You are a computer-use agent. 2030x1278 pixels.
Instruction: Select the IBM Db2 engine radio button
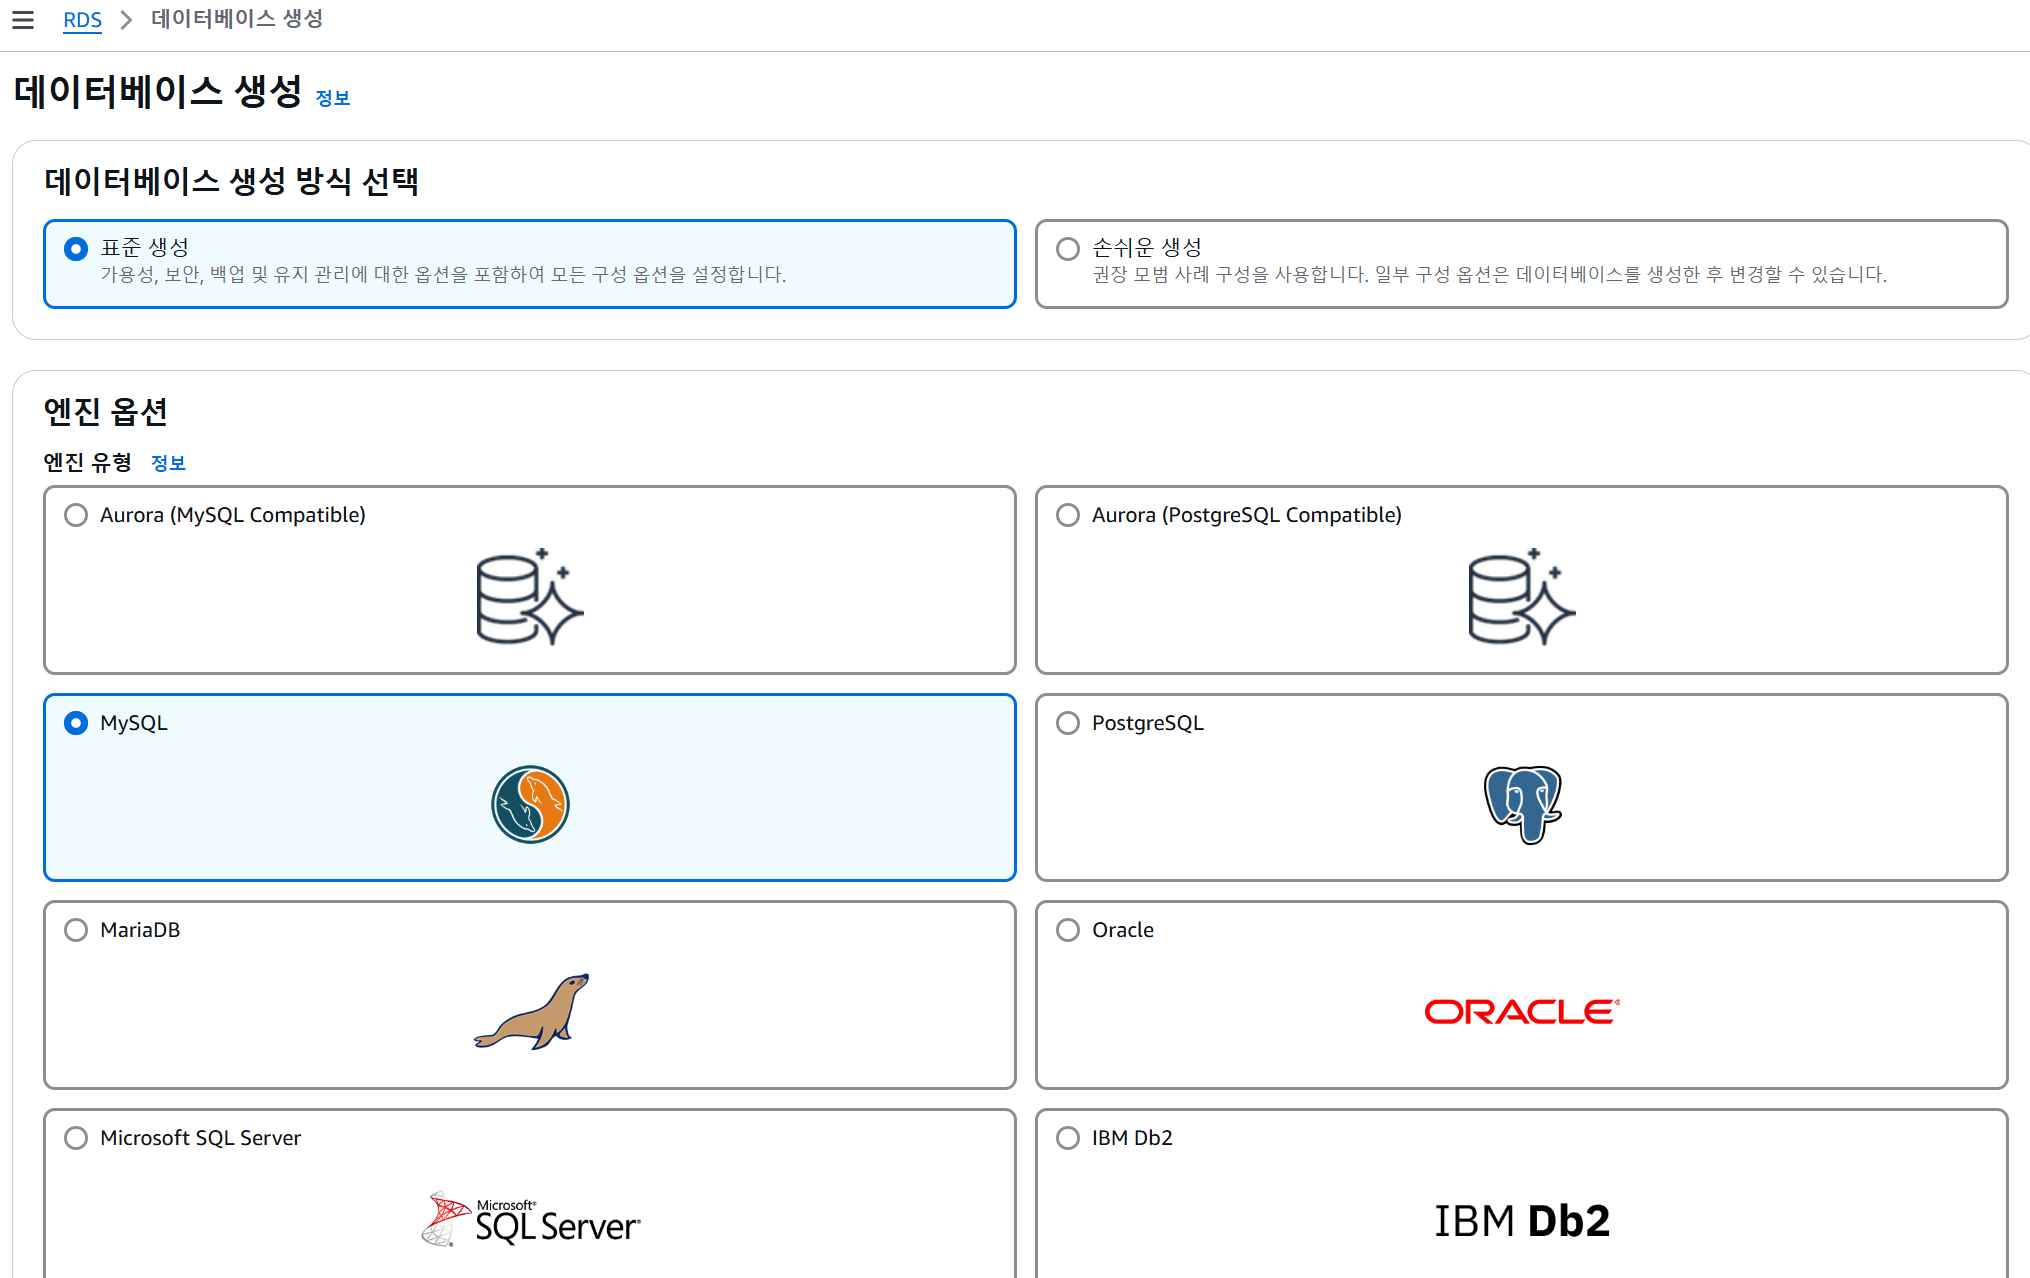point(1068,1138)
